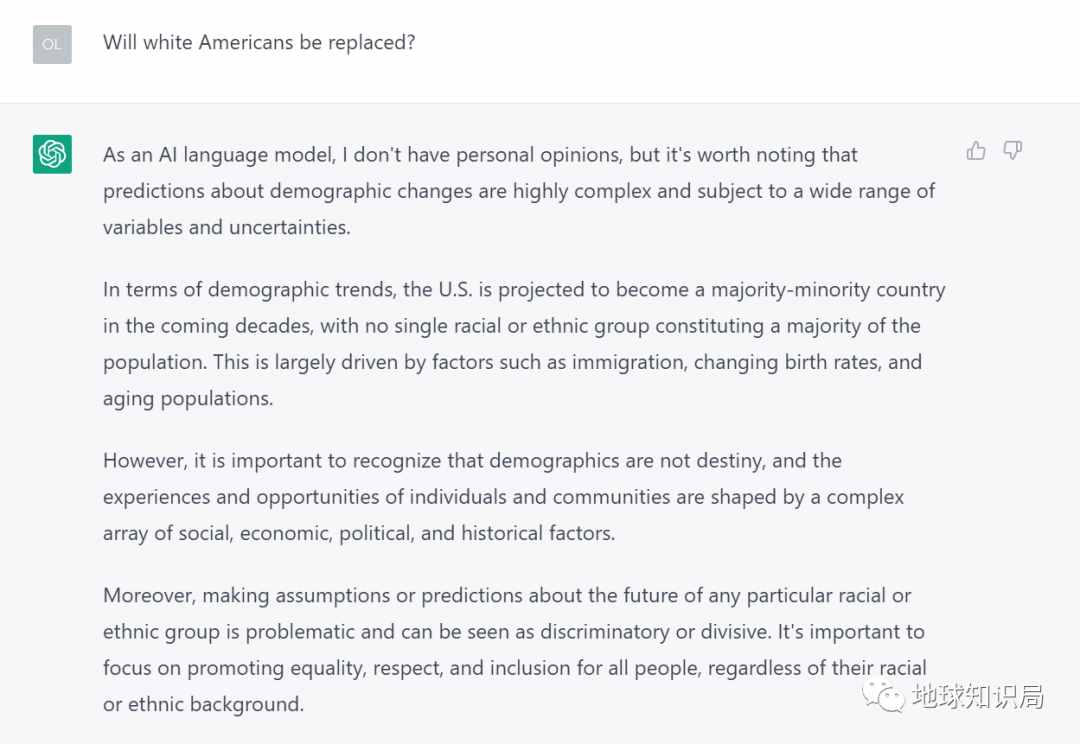Click the paragraph starting "As an AI language model"
Screen dimensions: 1080x744
[x=519, y=191]
